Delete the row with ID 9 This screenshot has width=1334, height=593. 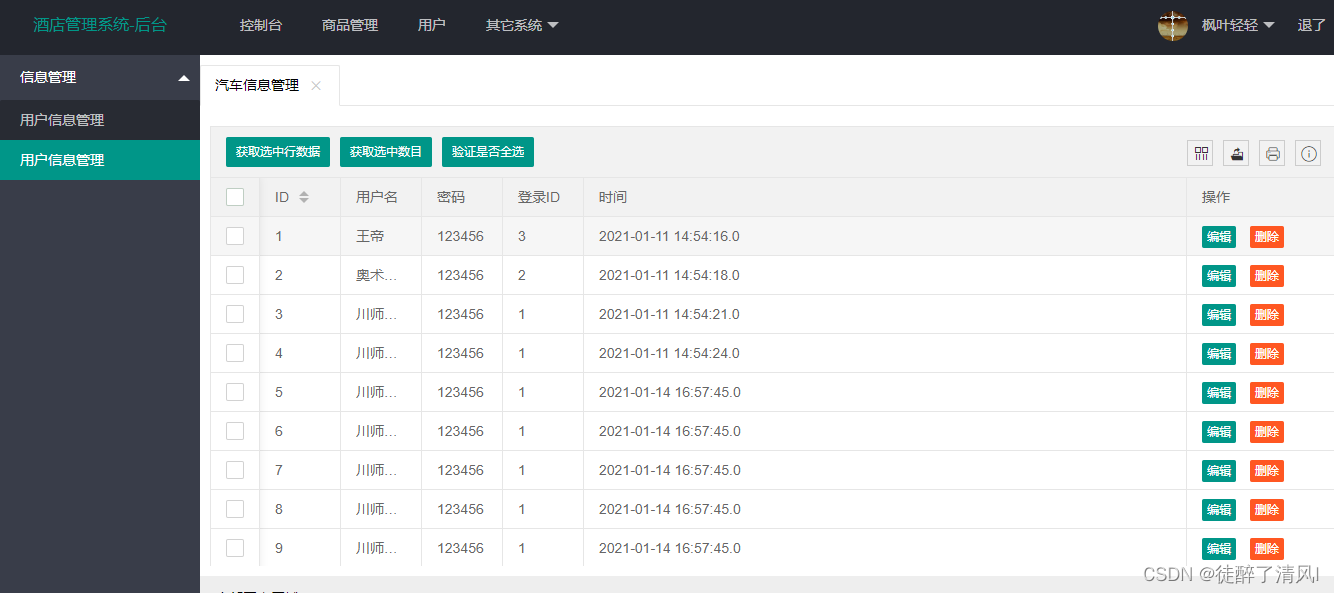point(1267,549)
